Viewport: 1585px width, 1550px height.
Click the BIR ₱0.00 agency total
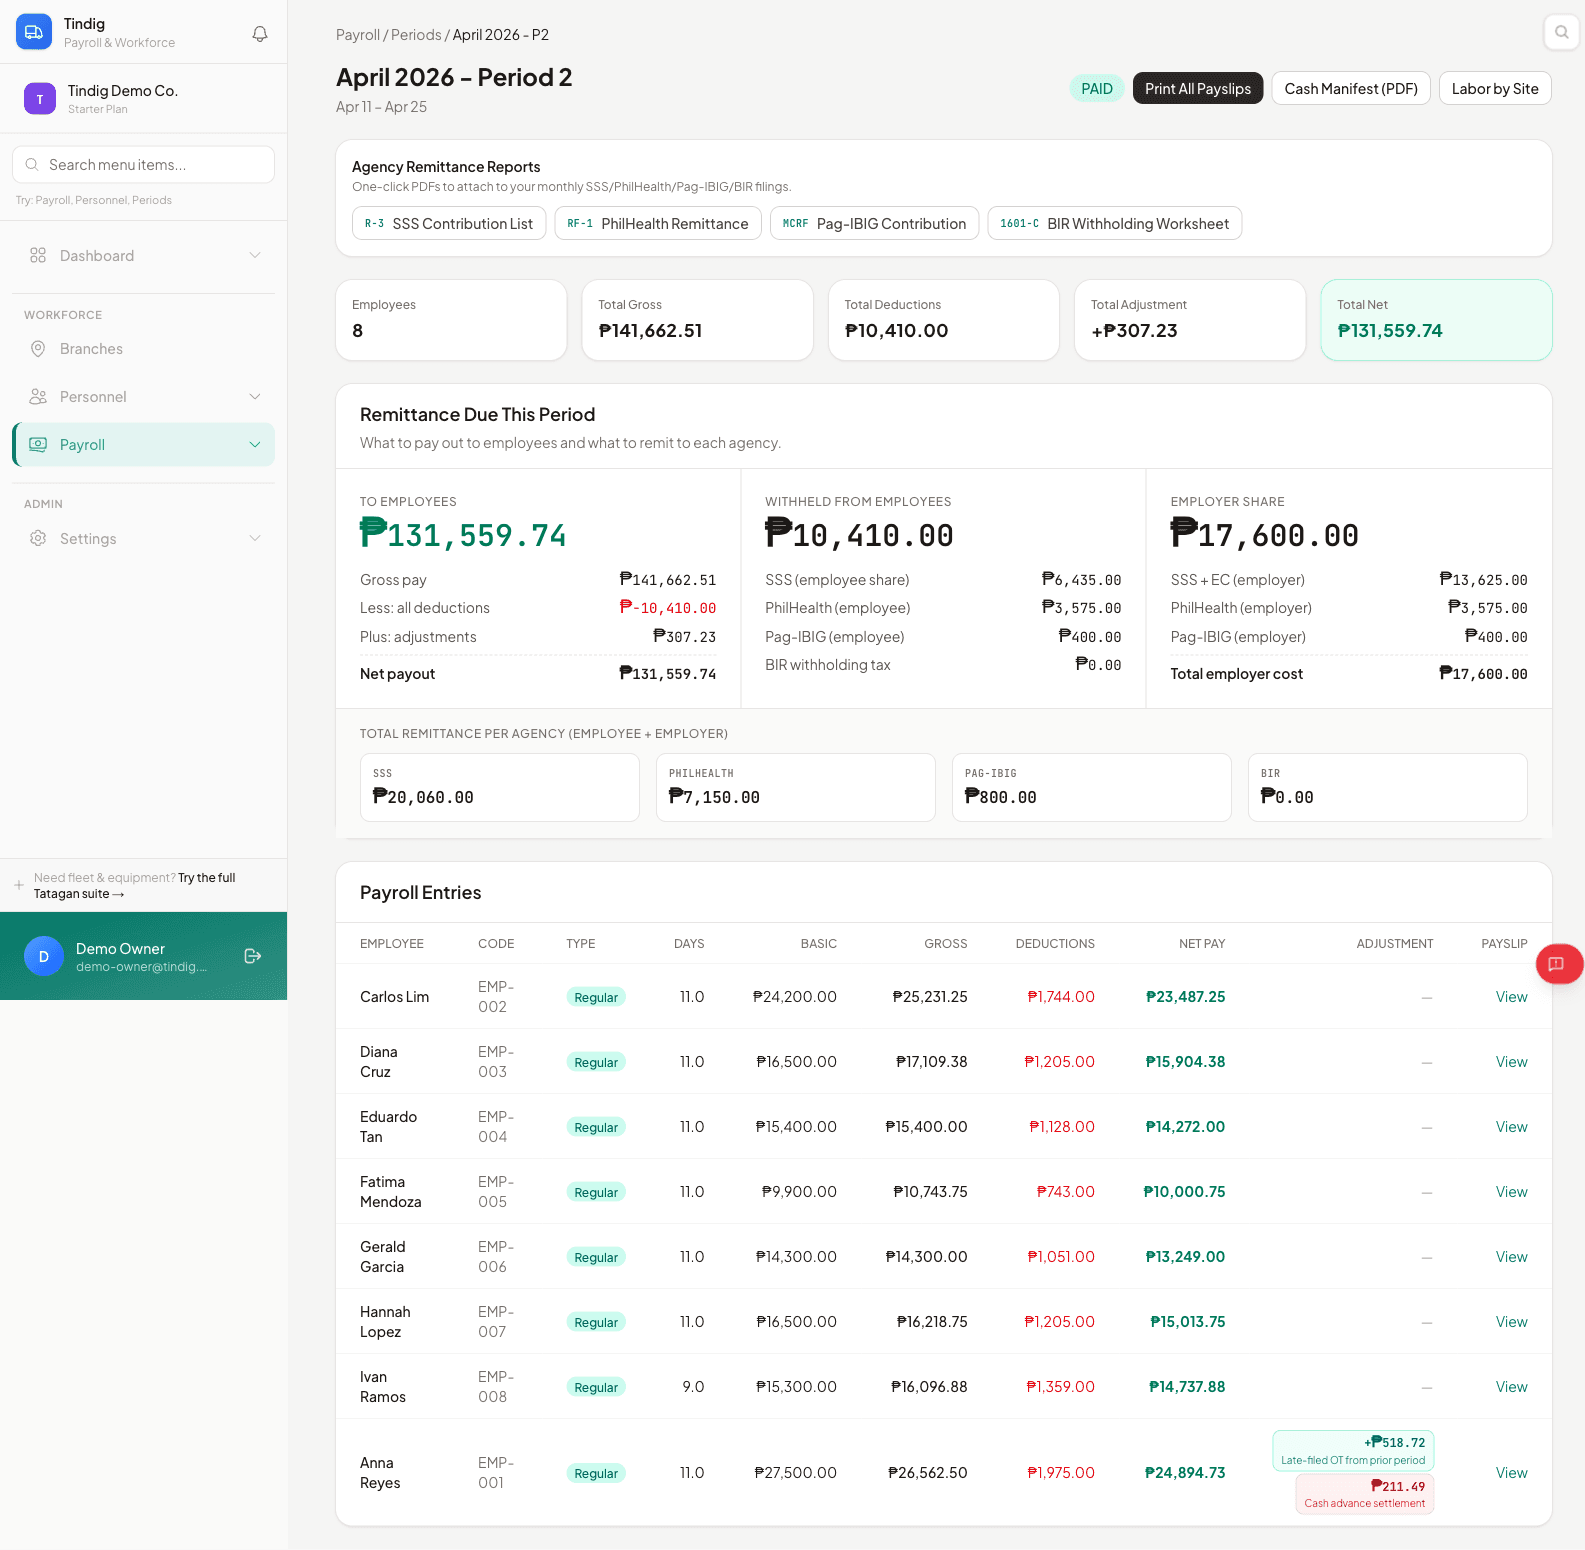click(1388, 787)
